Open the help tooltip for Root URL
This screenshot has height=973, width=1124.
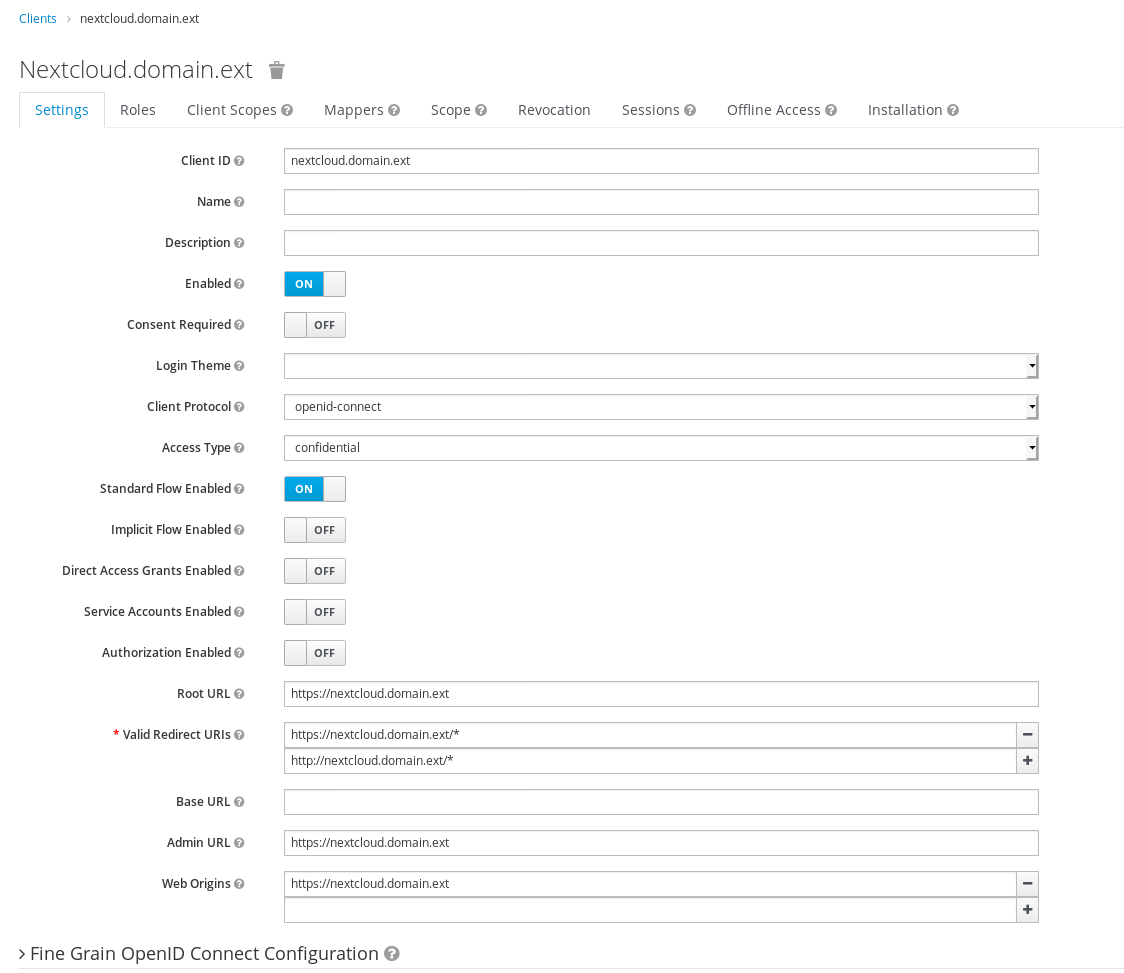(x=237, y=693)
